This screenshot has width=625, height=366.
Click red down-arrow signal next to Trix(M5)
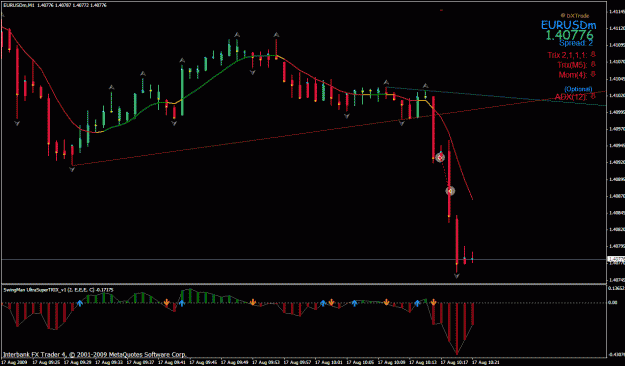point(593,64)
